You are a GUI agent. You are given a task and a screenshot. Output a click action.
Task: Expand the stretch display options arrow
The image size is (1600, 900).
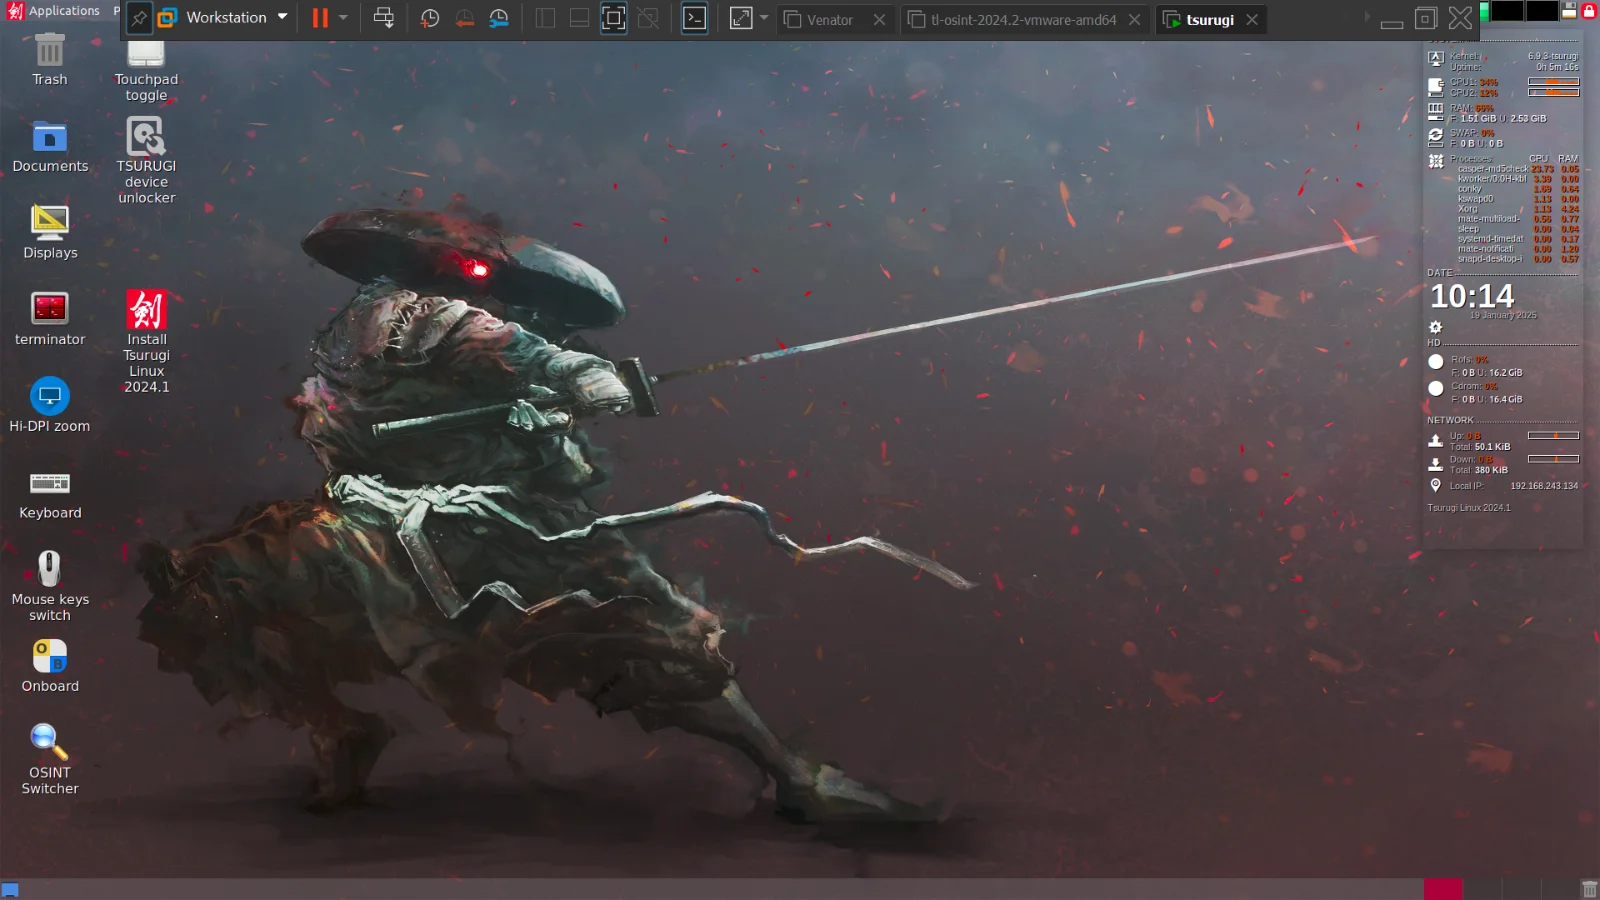pos(764,18)
